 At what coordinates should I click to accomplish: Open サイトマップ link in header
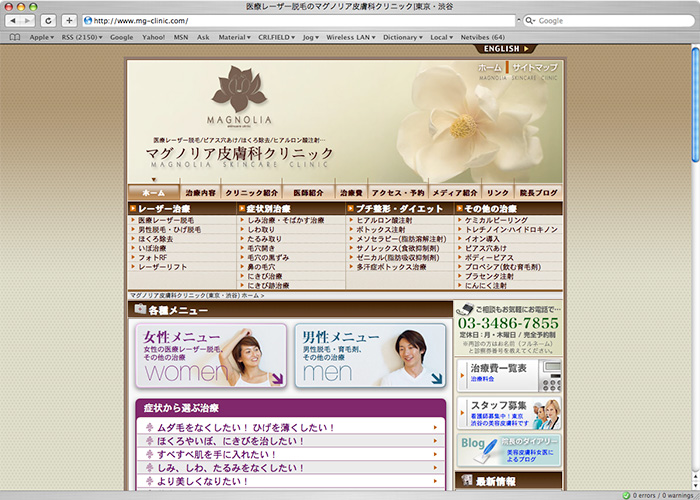(x=535, y=68)
